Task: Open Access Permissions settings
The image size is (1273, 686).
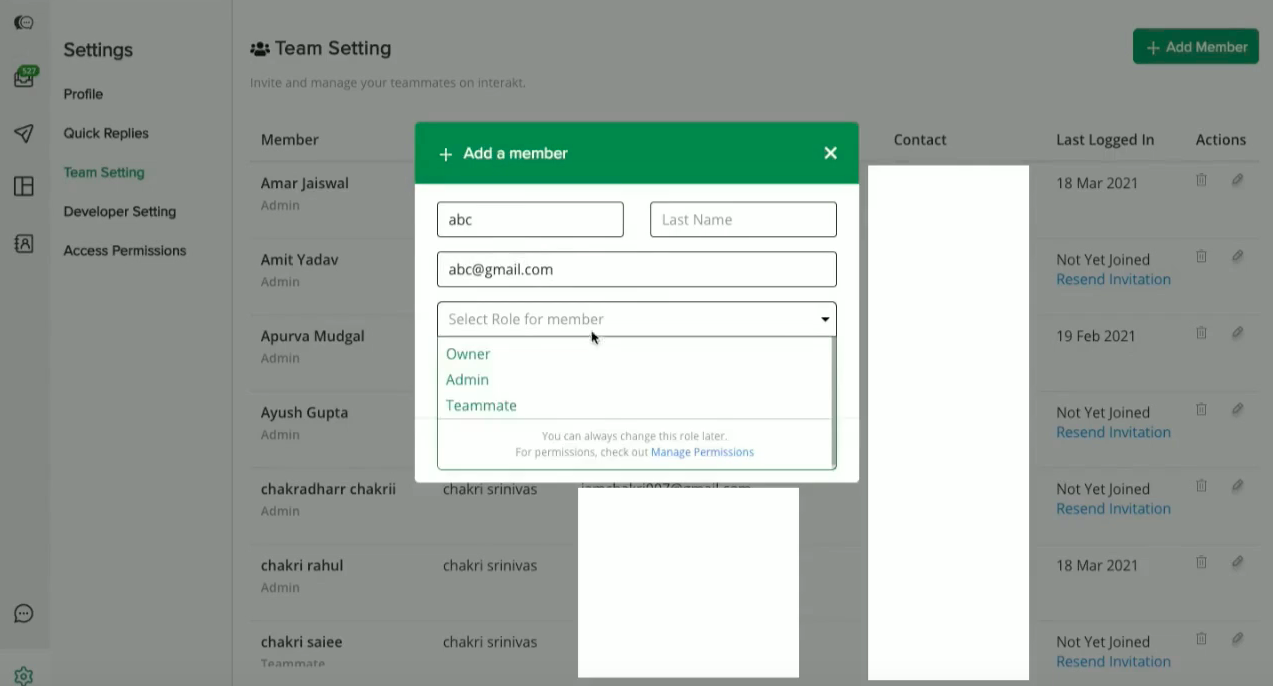Action: tap(124, 250)
